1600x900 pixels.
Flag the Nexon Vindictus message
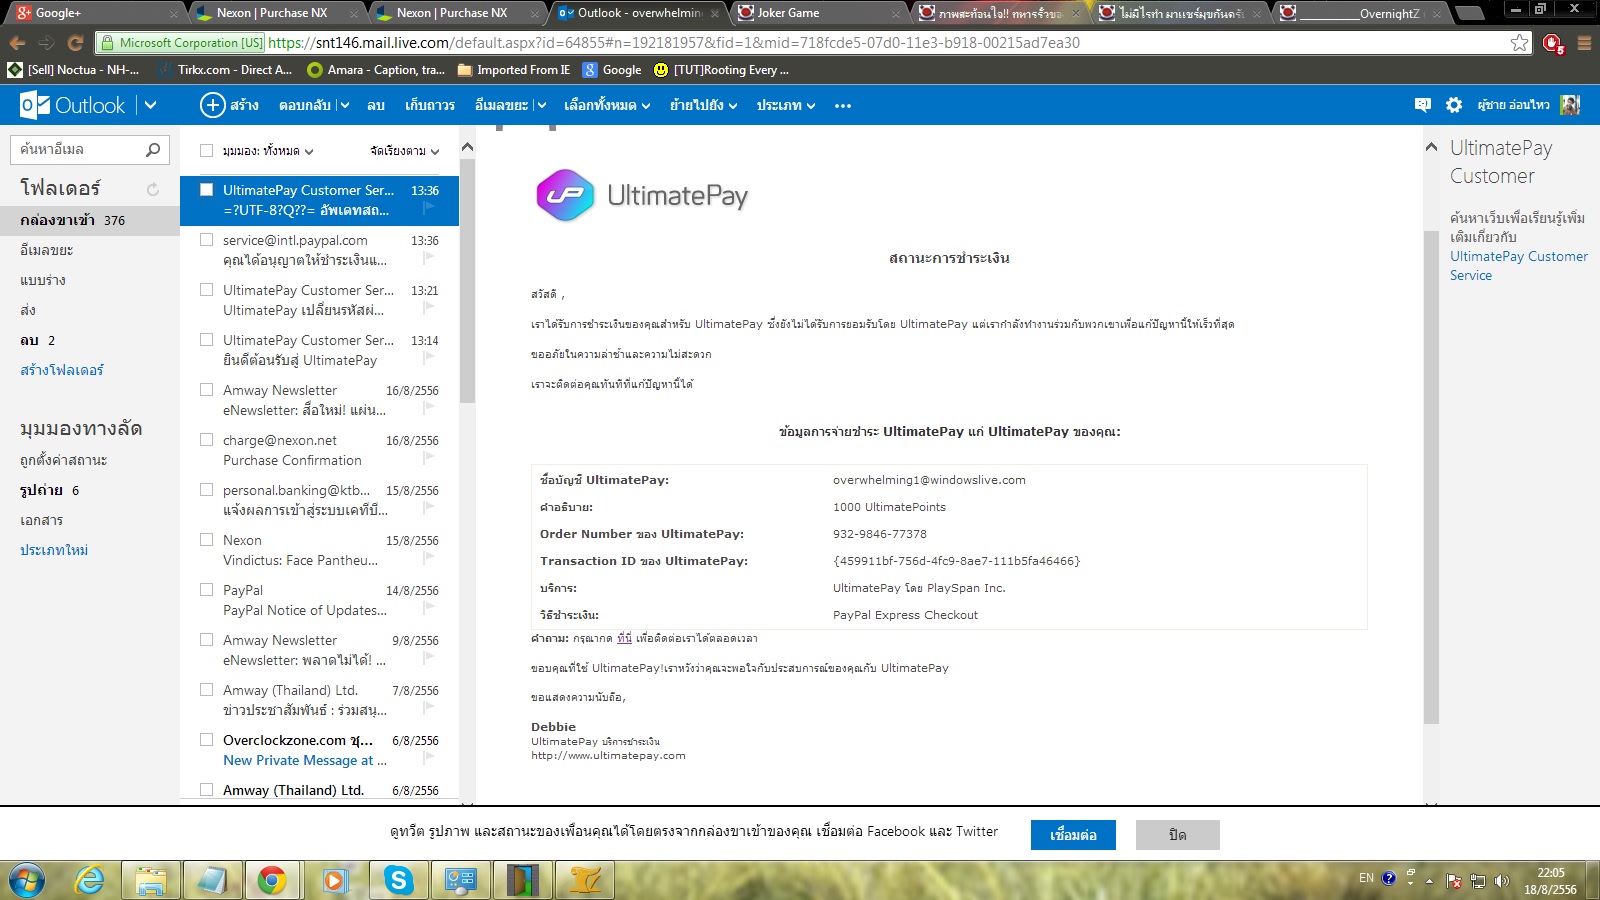pos(429,558)
